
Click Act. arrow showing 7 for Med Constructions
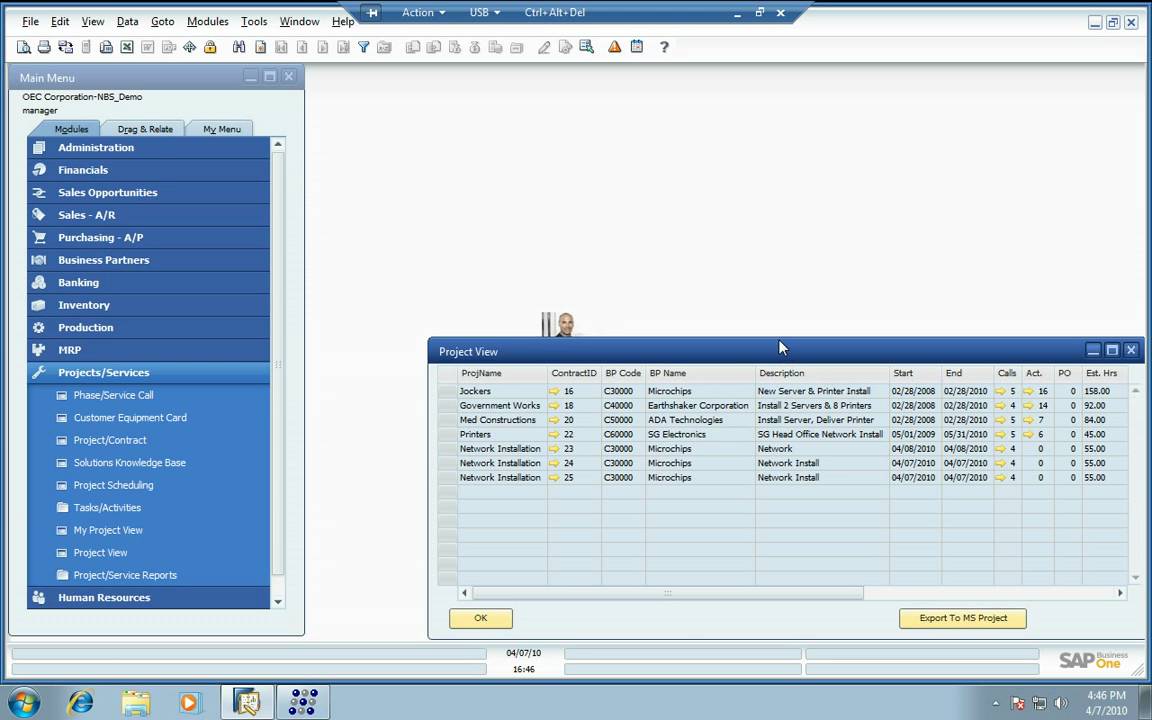1029,420
